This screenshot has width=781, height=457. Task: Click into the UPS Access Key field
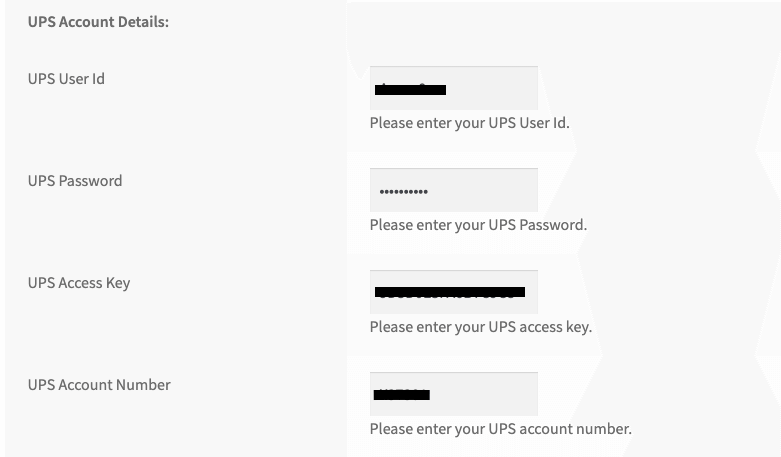[453, 292]
